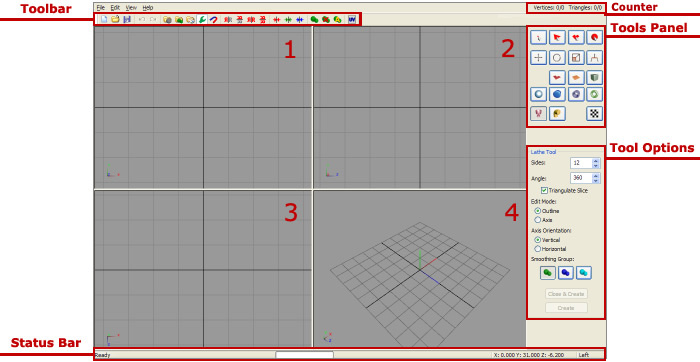Click the X Y Z coordinates readout

(x=529, y=355)
